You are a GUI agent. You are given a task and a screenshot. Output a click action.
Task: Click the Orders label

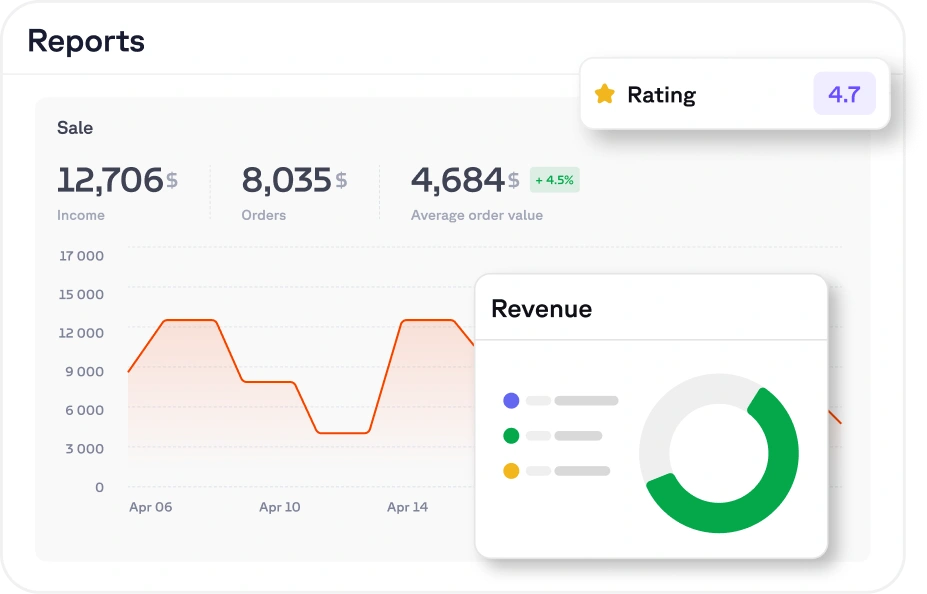click(264, 215)
